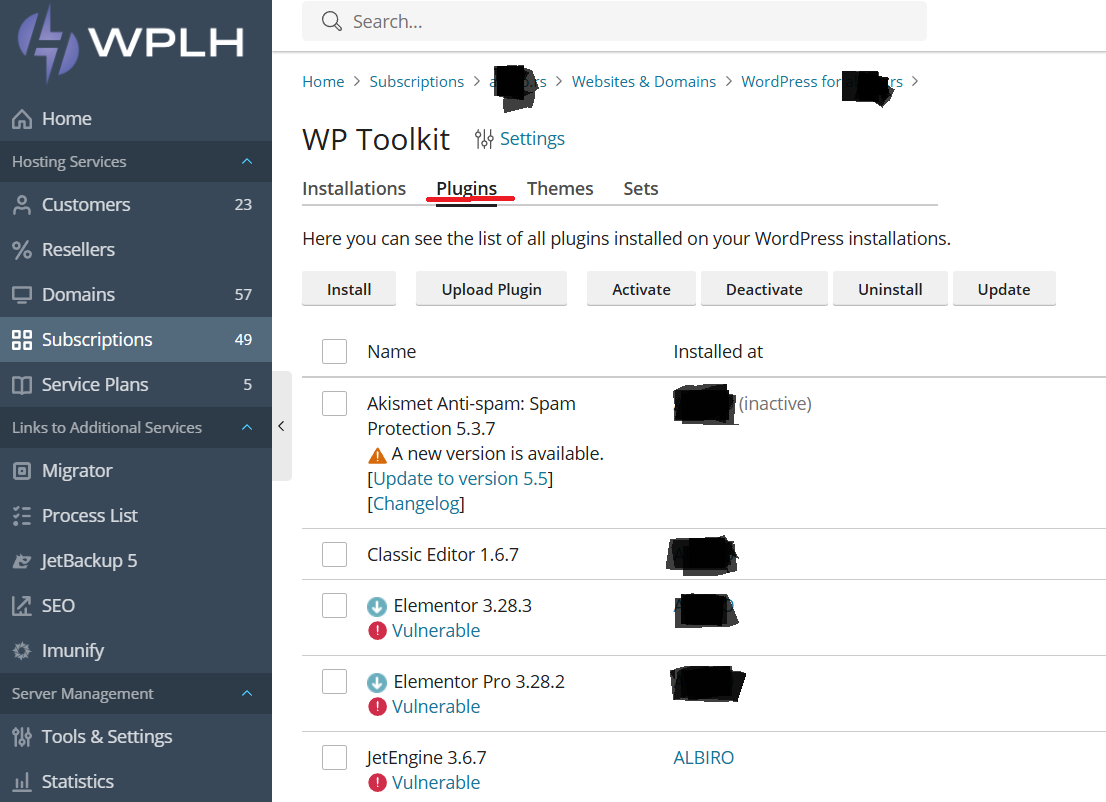Open Subscriptions breadcrumb link
The width and height of the screenshot is (1106, 802).
tap(417, 82)
